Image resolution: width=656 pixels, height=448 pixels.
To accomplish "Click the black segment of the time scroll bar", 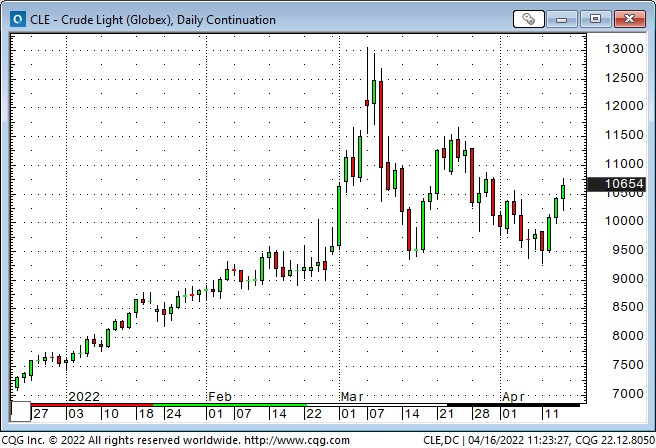I will (513, 405).
